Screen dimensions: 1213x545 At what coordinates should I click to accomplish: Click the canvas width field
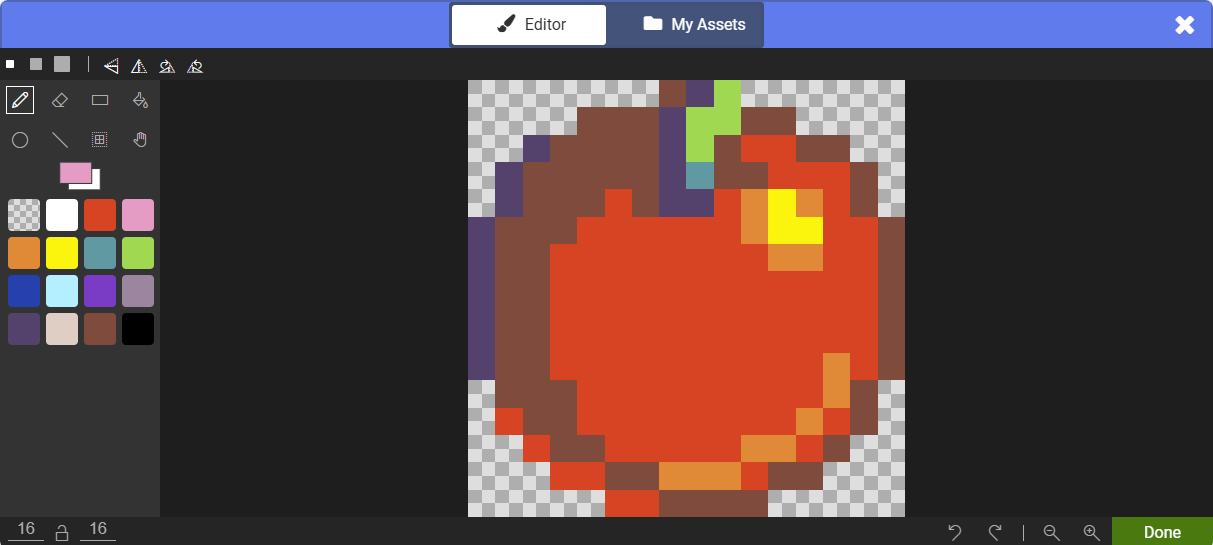pos(26,530)
